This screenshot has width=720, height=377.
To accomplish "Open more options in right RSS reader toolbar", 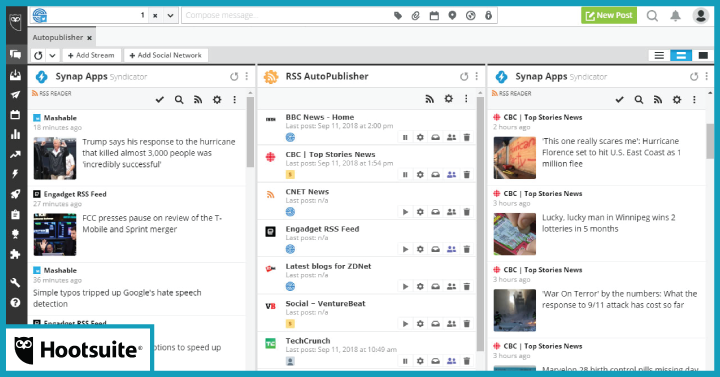I will pyautogui.click(x=694, y=100).
